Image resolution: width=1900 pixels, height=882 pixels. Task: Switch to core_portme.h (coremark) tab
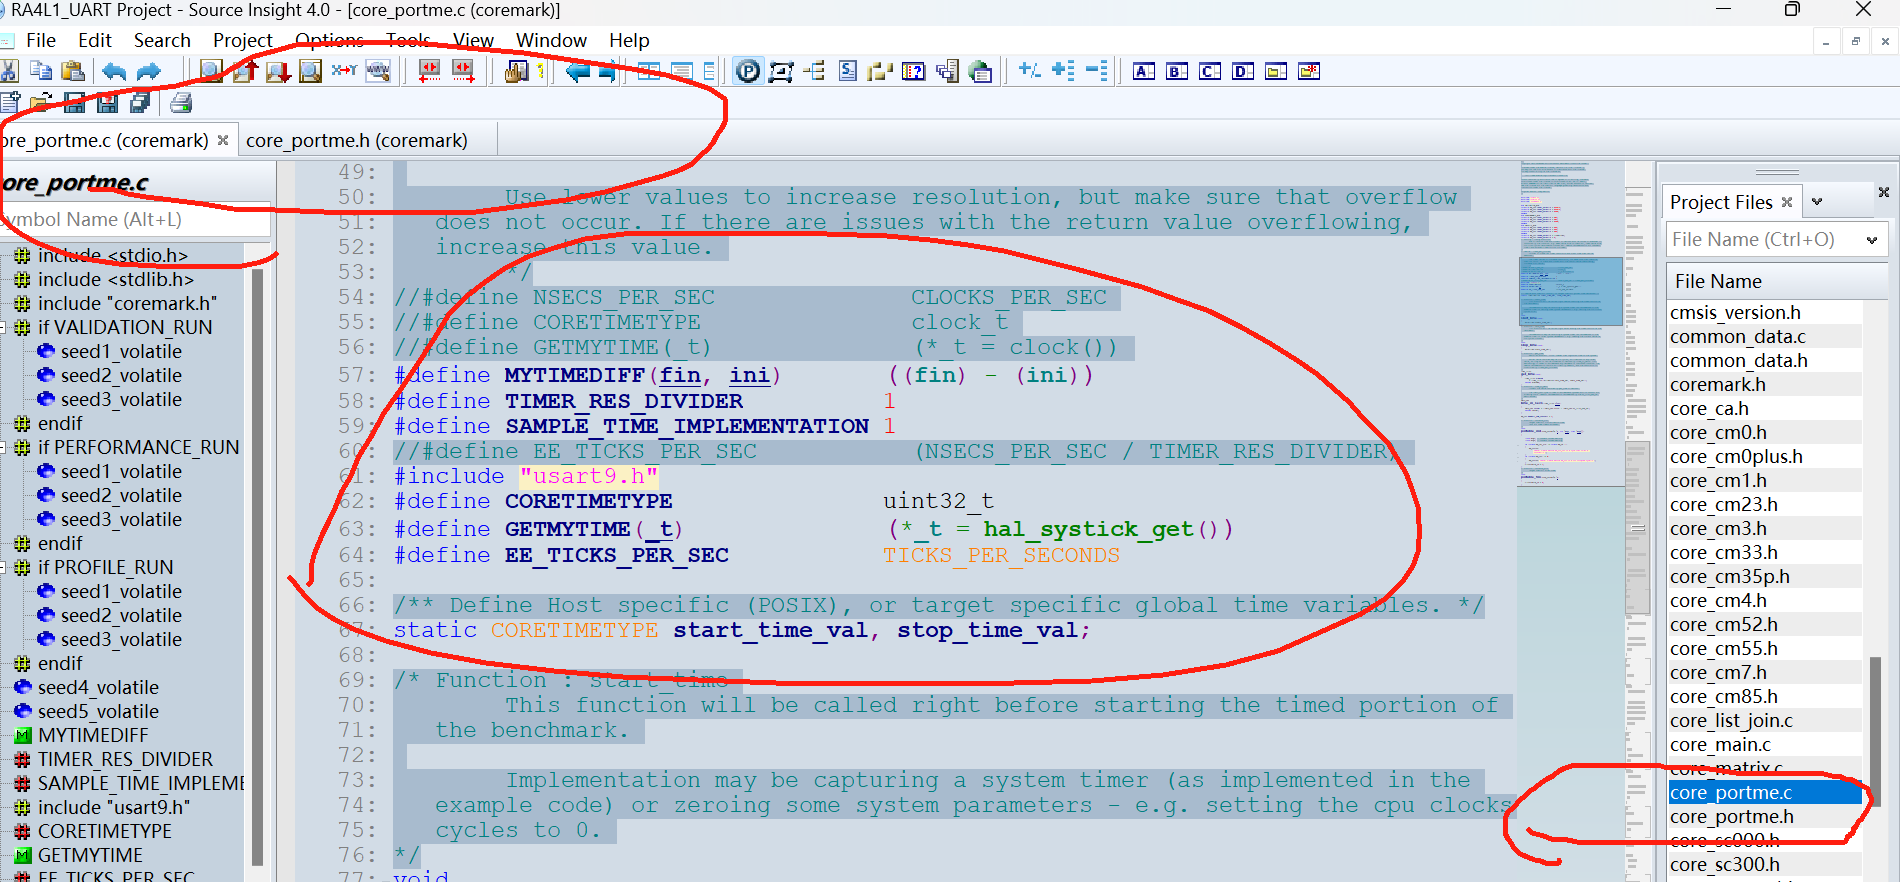tap(357, 141)
